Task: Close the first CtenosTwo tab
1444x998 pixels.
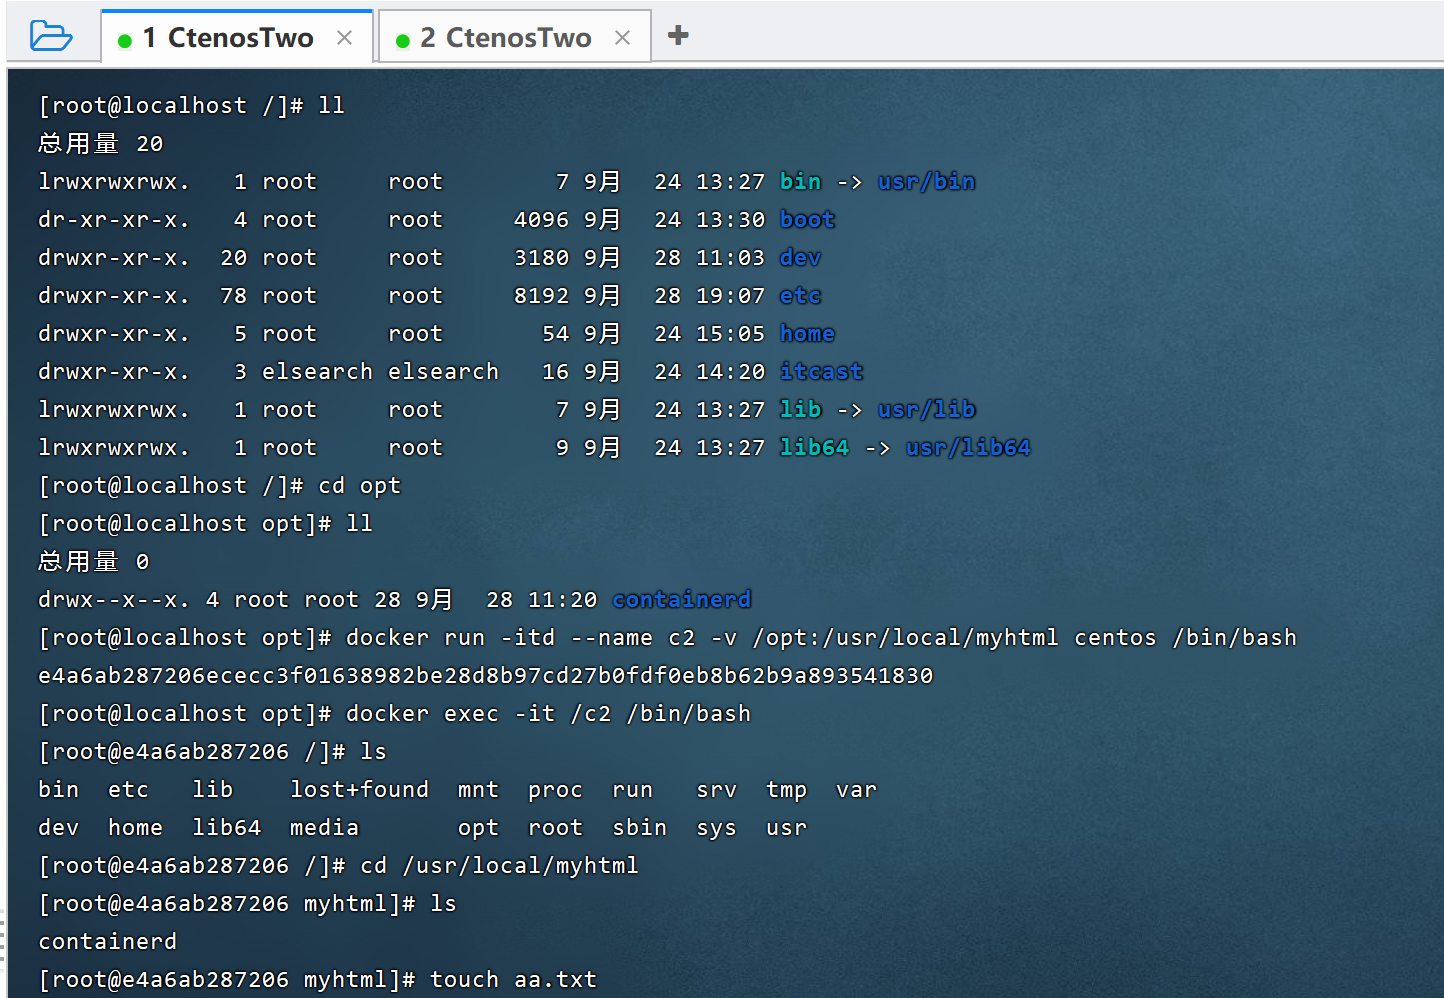Action: (x=345, y=37)
